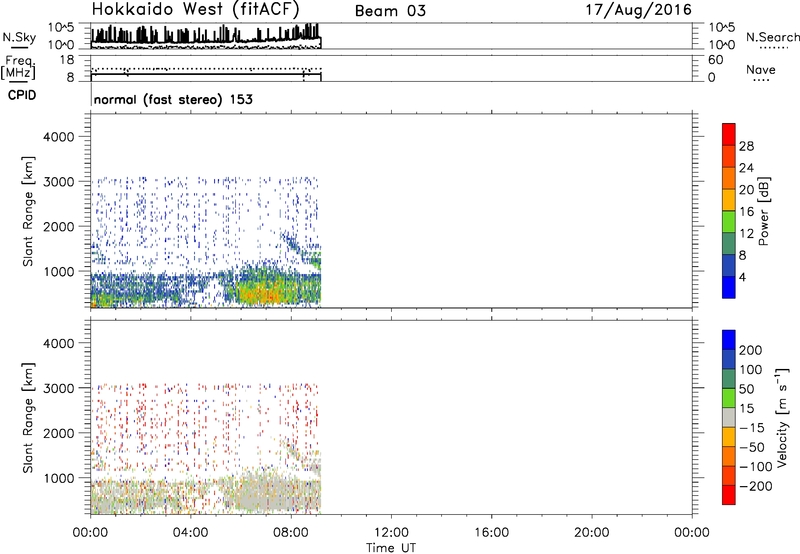Click the sky-noise trace in the top panel
Image resolution: width=800 pixels, height=554 pixels.
[206, 35]
